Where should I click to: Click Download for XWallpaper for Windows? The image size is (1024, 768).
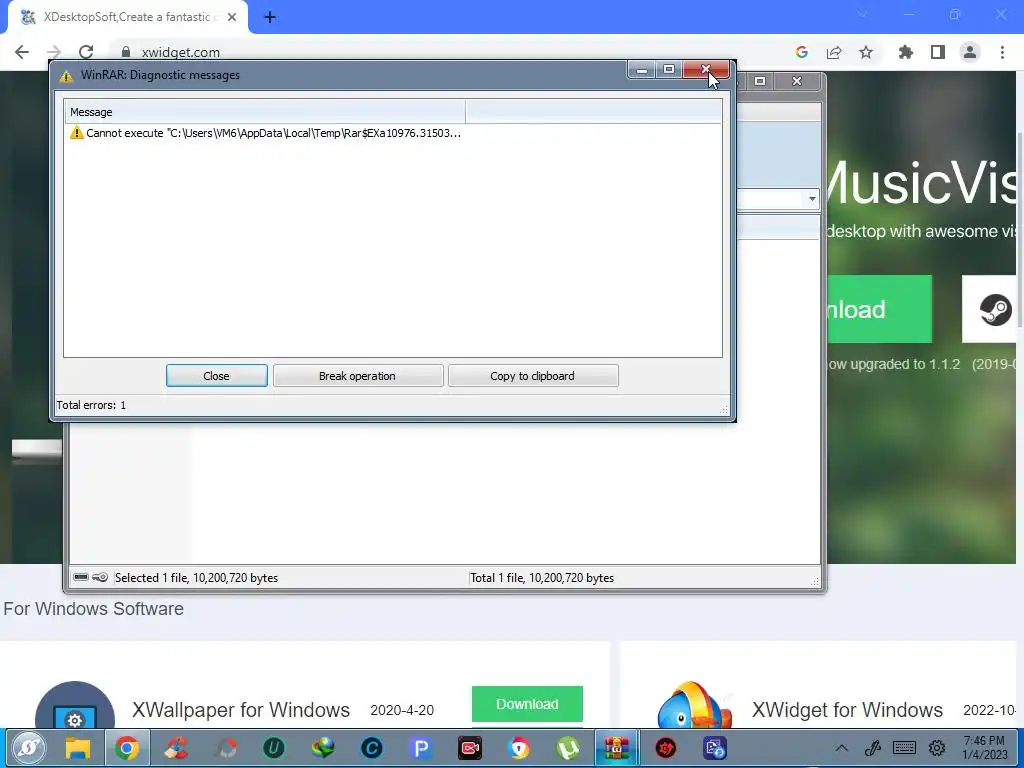(527, 704)
